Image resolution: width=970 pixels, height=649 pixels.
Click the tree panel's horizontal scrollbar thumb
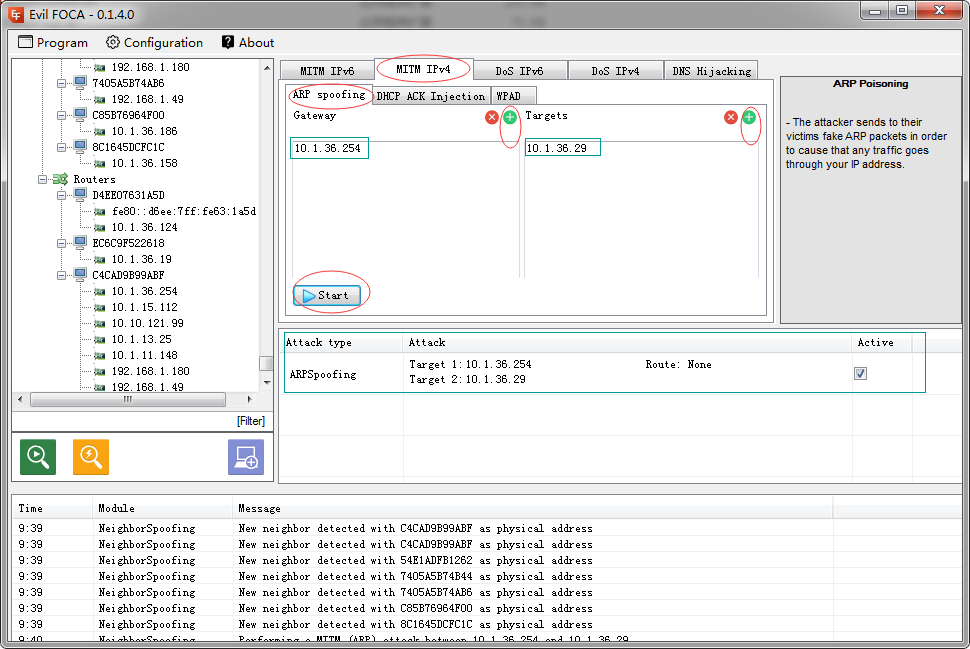(x=127, y=399)
